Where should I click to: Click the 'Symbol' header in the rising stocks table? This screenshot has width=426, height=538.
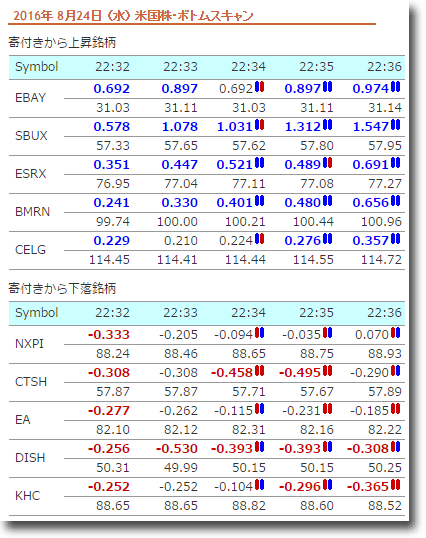[36, 67]
